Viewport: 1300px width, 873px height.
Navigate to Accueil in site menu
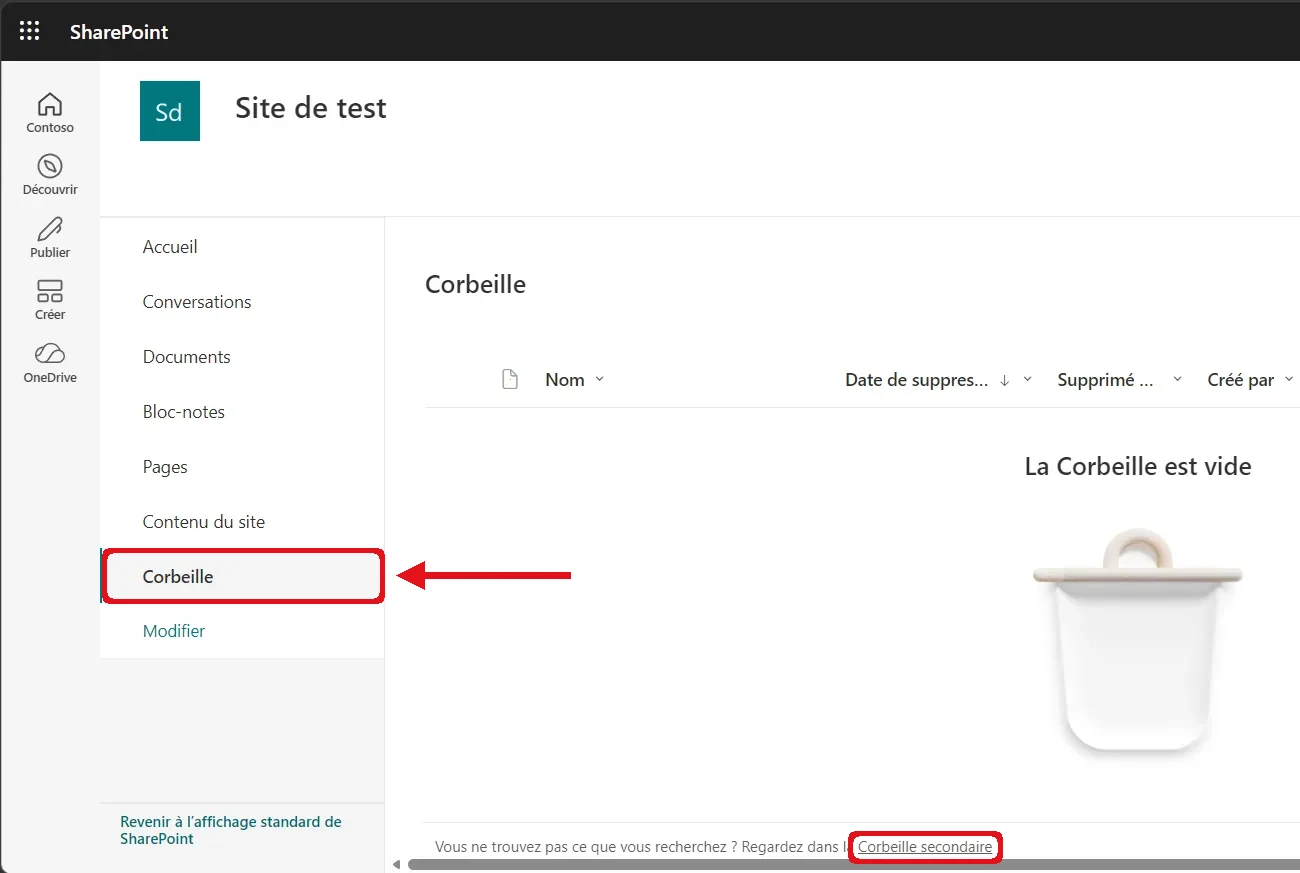170,247
